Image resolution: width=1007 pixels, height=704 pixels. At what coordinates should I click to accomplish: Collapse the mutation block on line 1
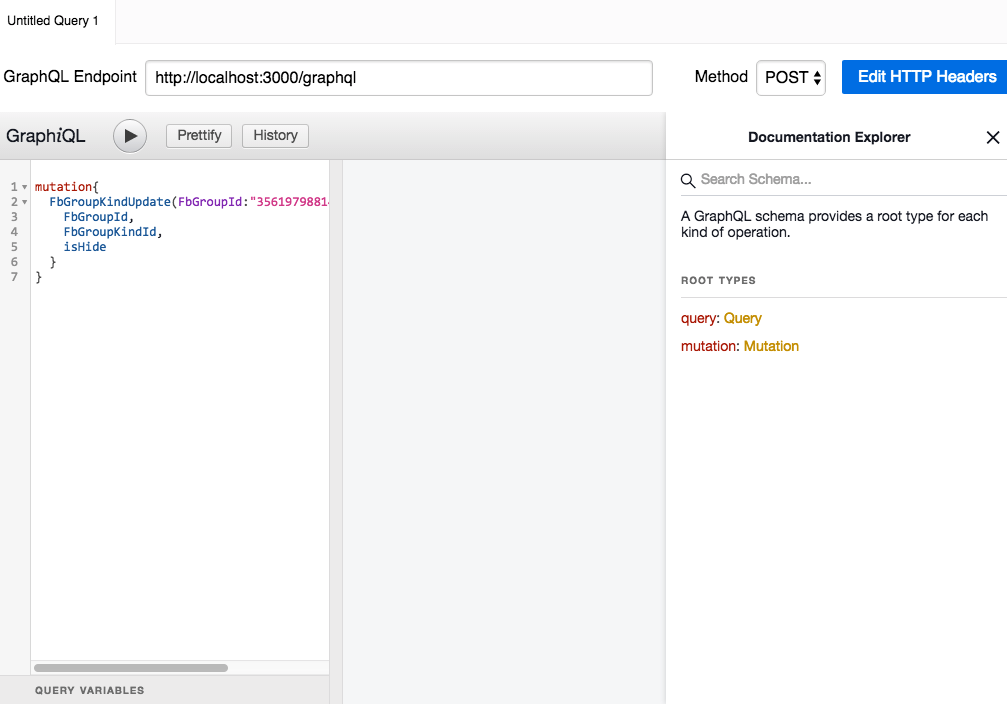click(x=24, y=187)
